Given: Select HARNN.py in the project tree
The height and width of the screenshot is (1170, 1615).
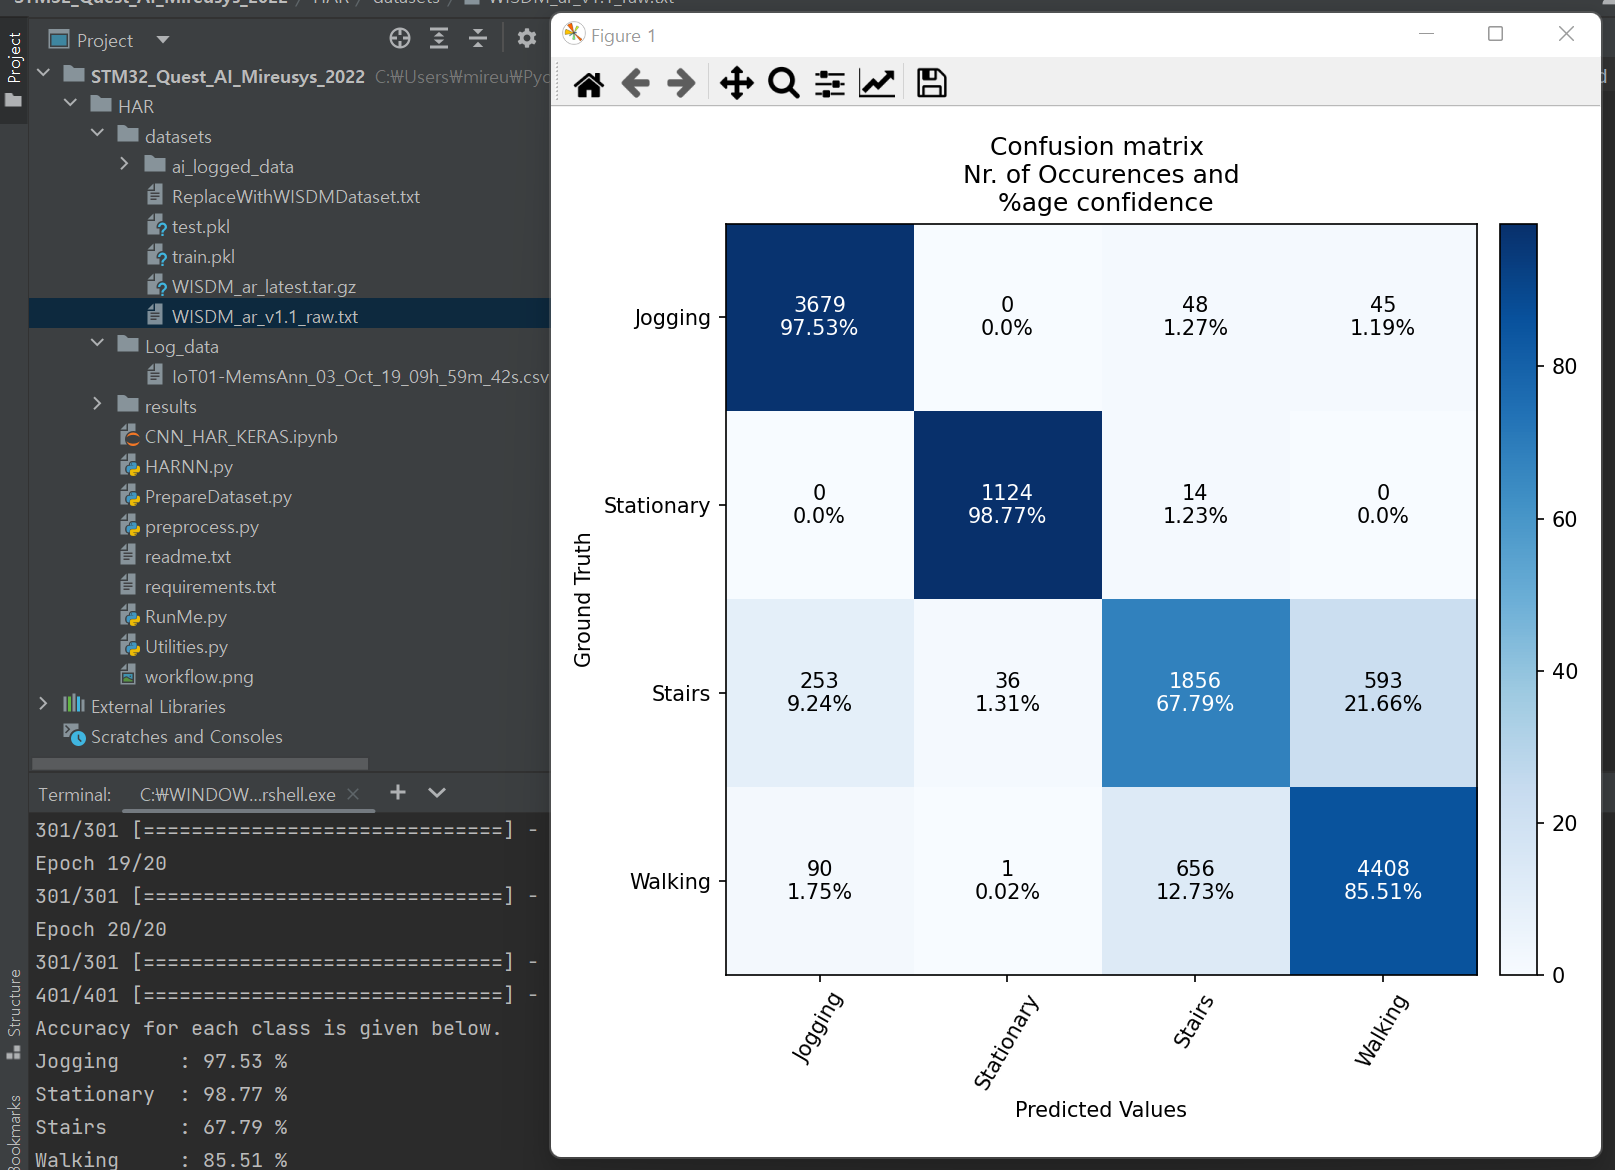Looking at the screenshot, I should 188,467.
